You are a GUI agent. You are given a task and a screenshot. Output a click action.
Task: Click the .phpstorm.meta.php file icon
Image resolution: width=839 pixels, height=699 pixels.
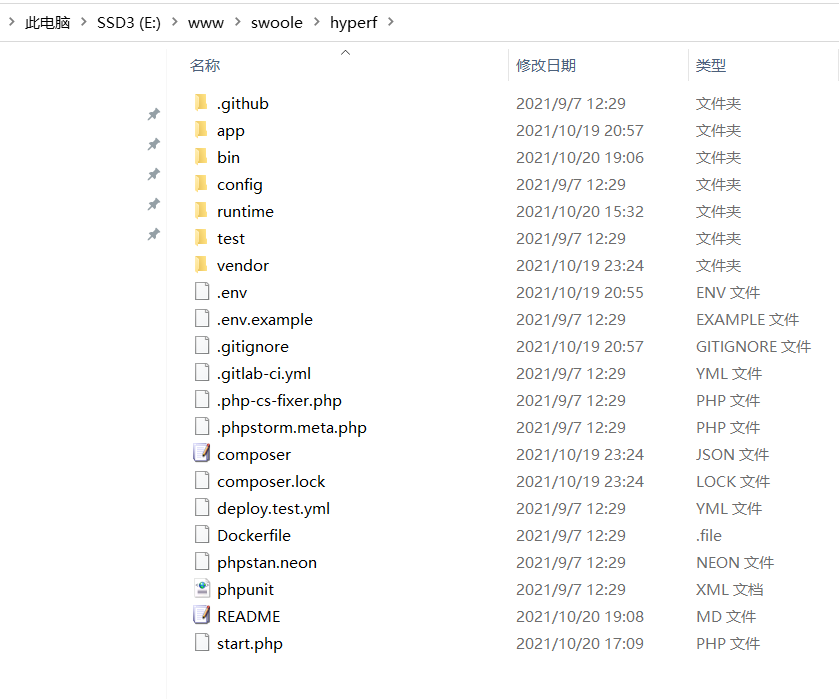point(202,427)
